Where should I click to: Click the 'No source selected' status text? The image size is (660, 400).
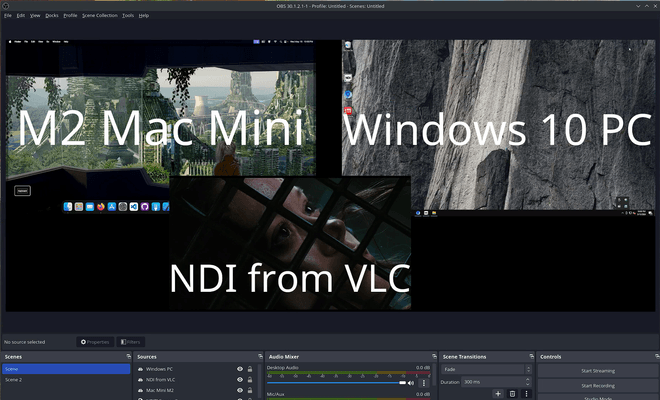tap(24, 342)
